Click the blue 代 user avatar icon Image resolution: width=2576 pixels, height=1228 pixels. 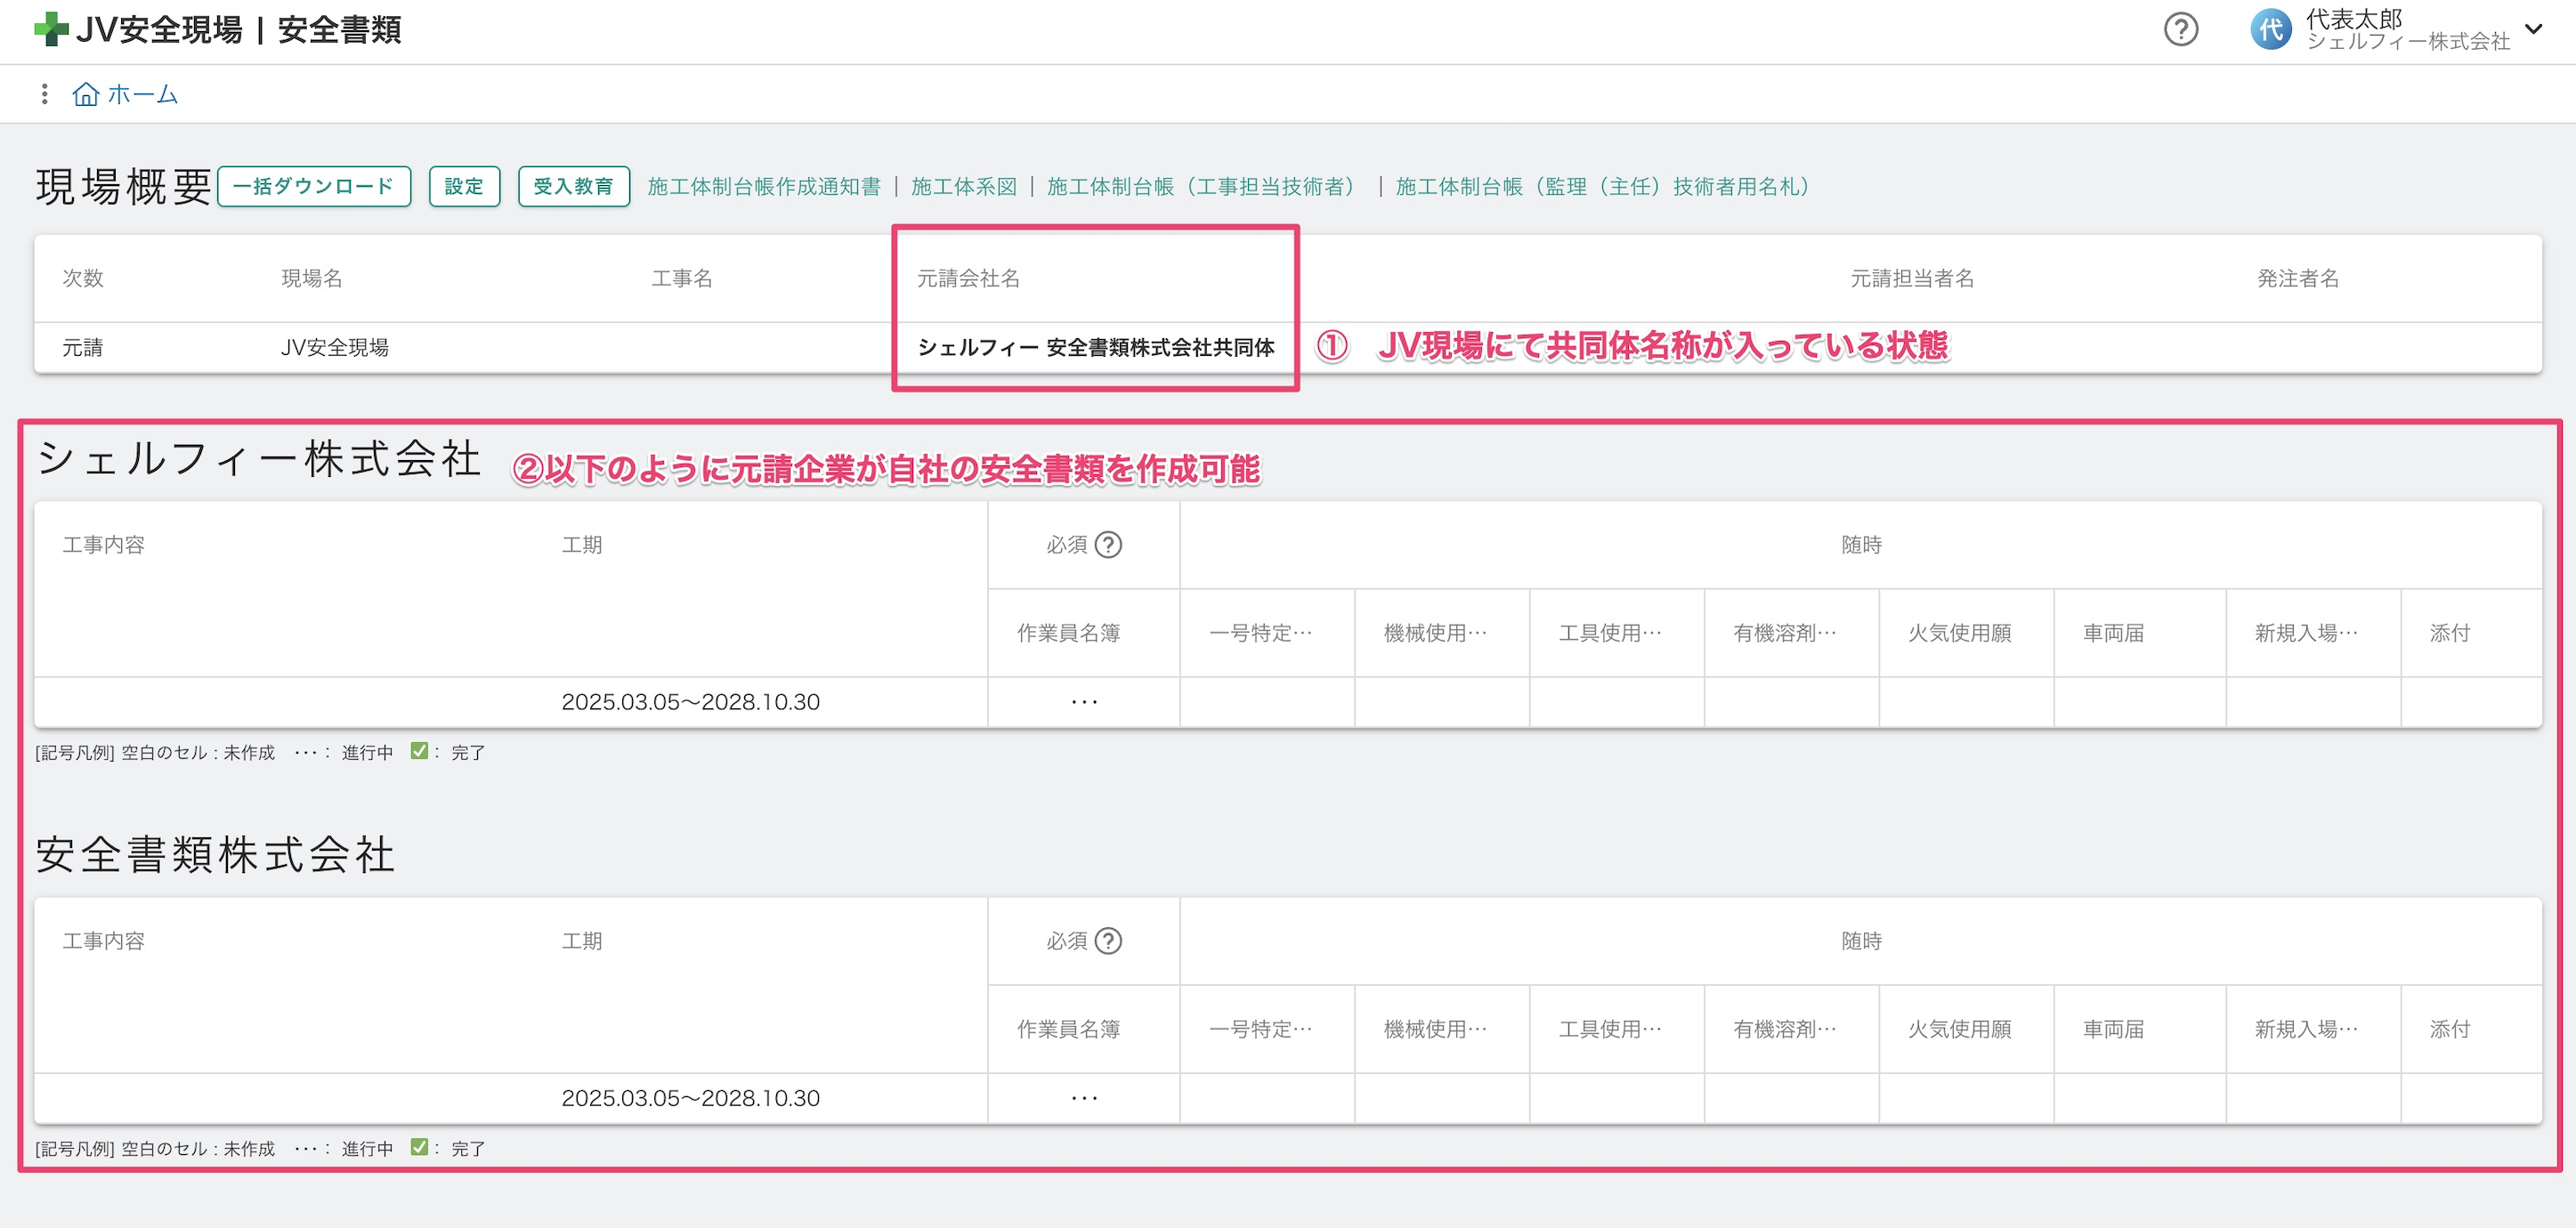(2271, 30)
